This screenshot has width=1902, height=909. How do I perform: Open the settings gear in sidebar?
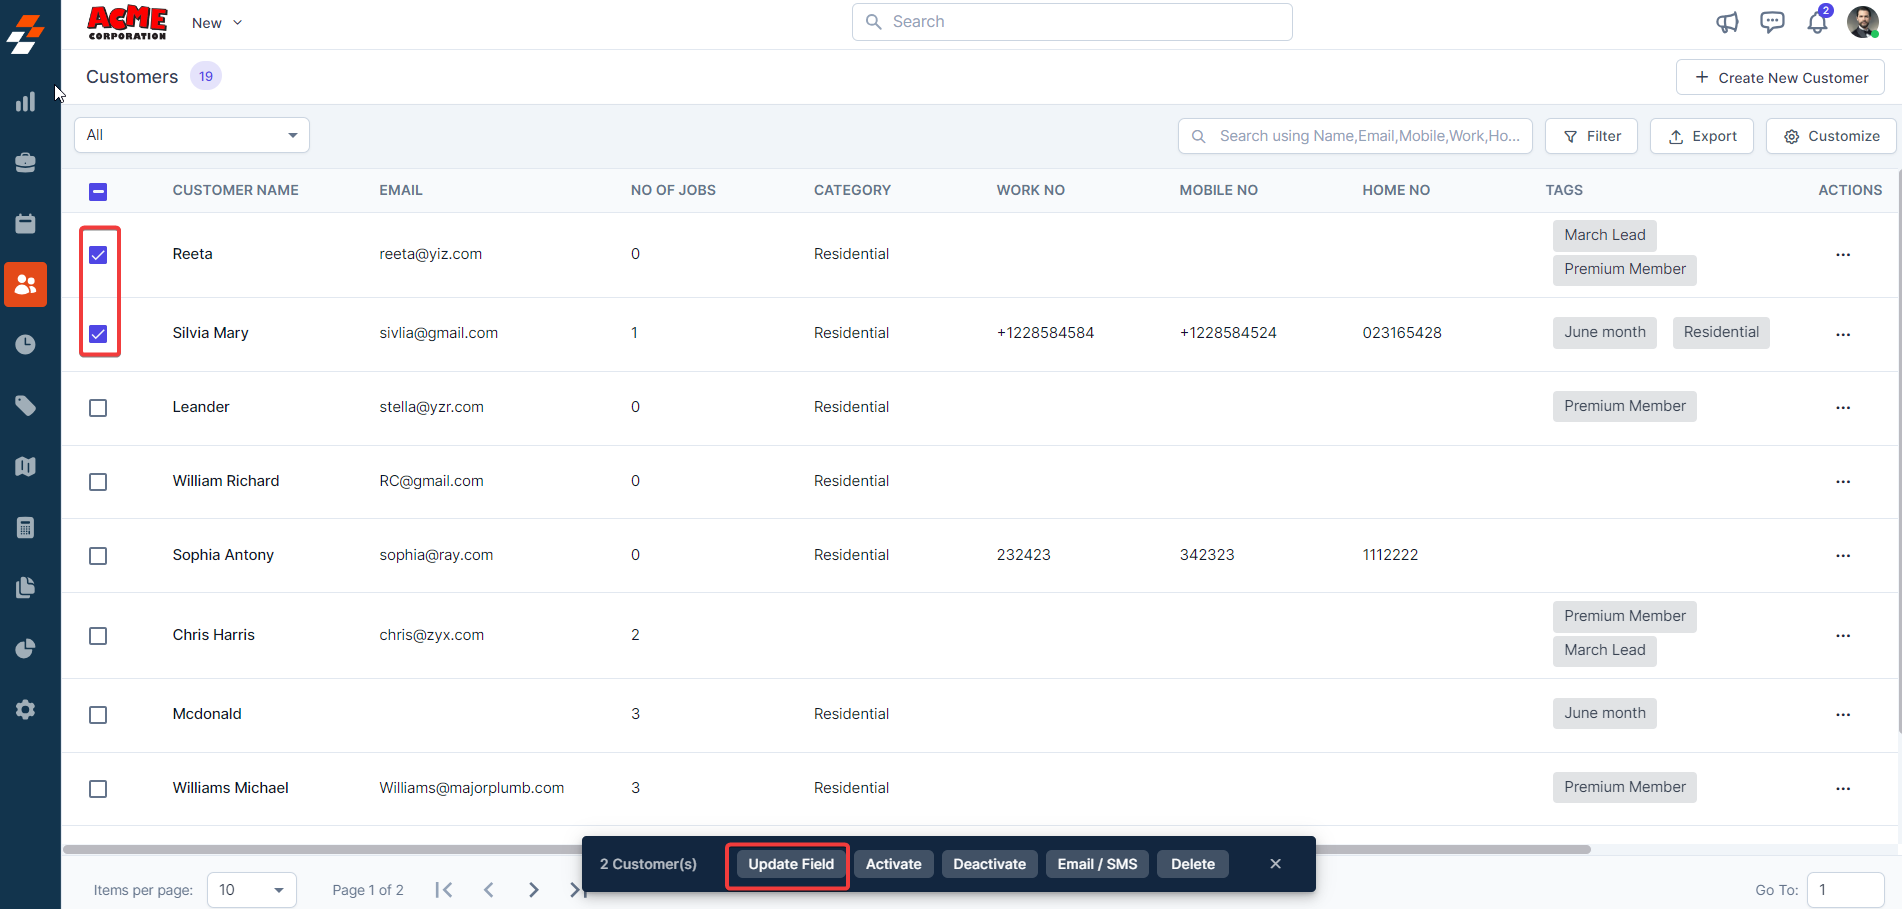[26, 709]
